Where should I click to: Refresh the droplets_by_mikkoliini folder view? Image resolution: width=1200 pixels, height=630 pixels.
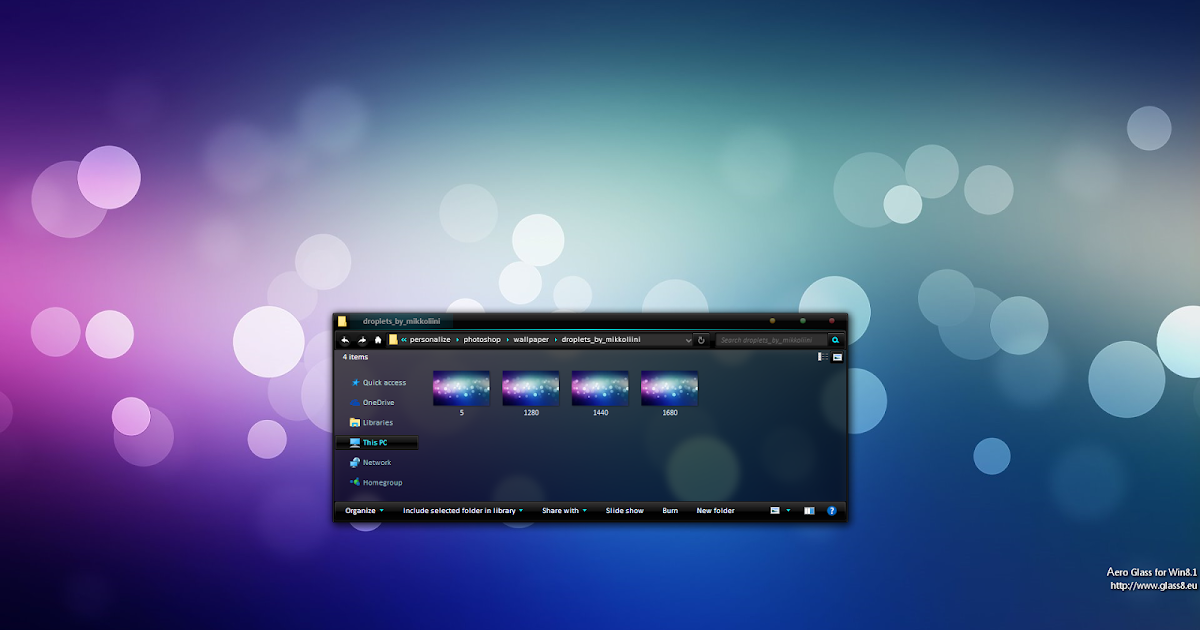[701, 340]
